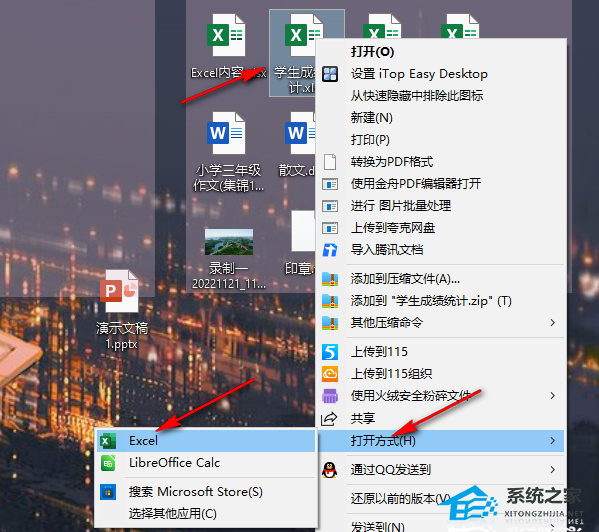This screenshot has height=532, width=599.
Task: Select the 录制一 video thumbnail on desktop
Action: click(229, 242)
